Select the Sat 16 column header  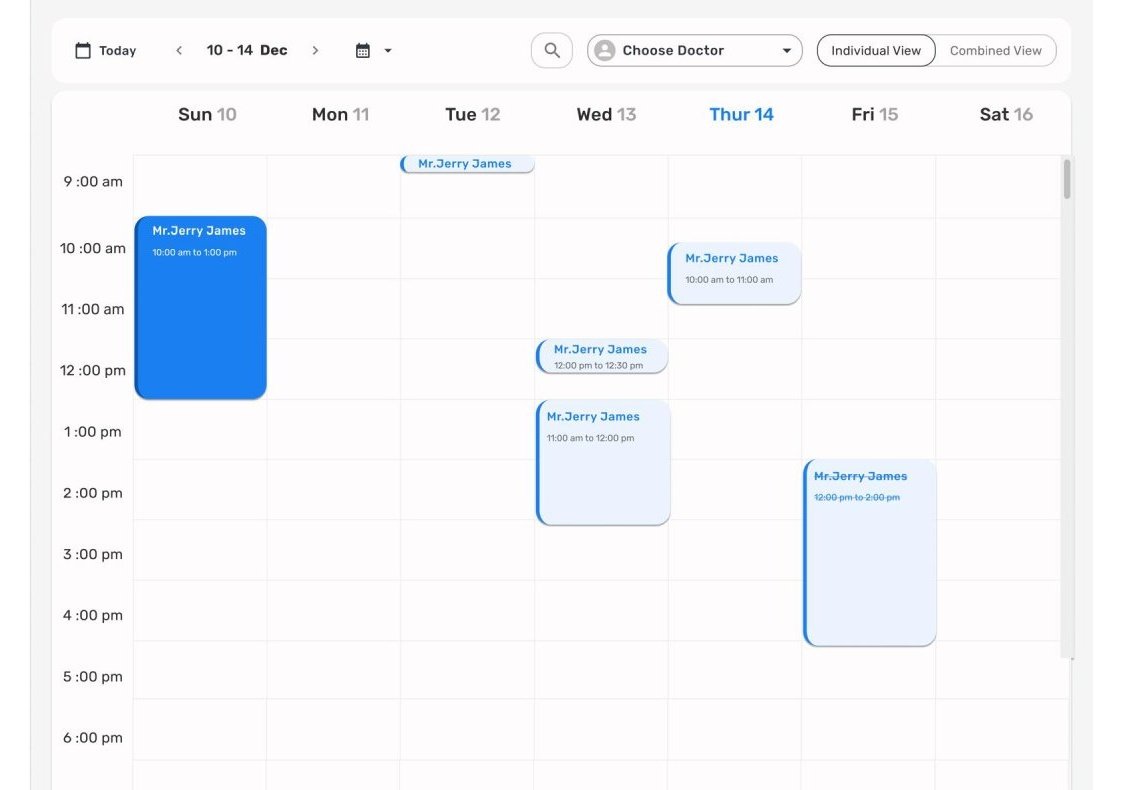coord(1005,114)
